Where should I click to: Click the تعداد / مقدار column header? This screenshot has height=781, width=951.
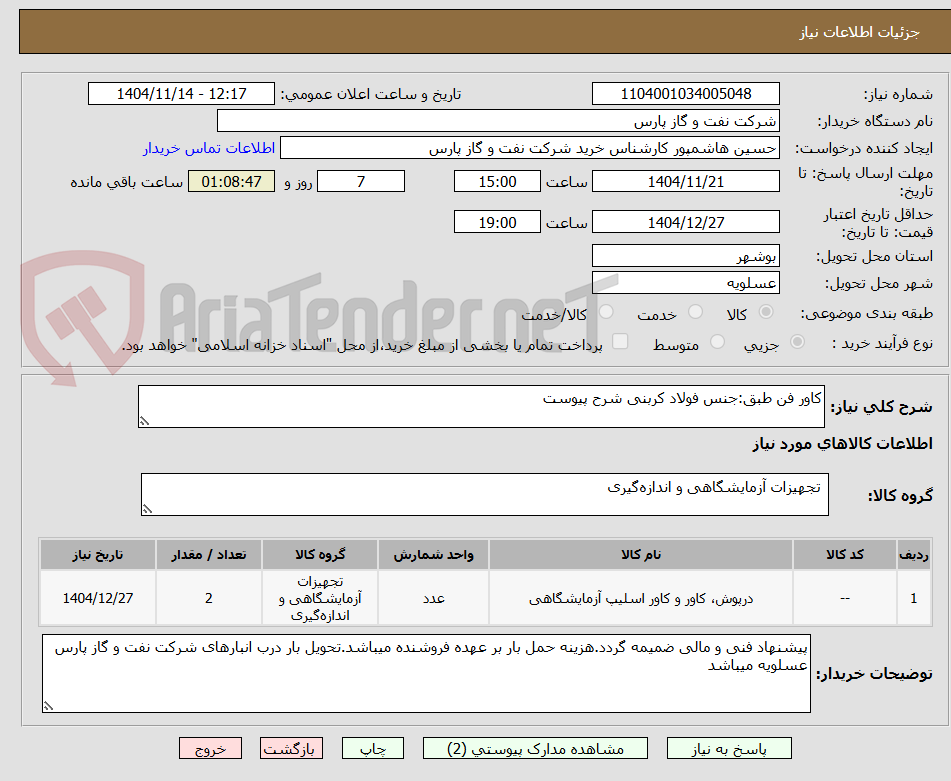pos(209,555)
